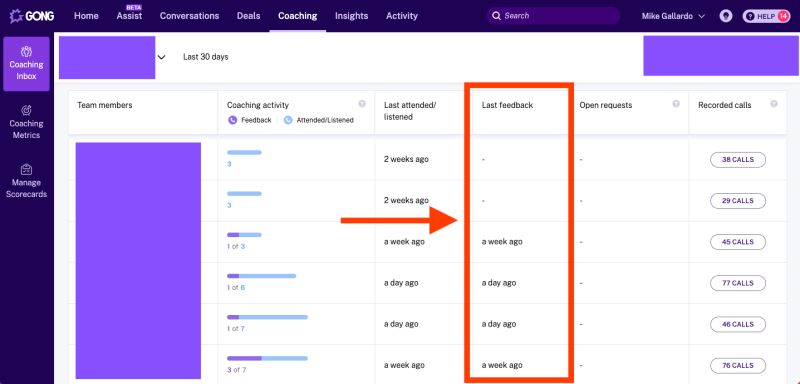Click the search magnifier icon
The width and height of the screenshot is (800, 384).
(x=496, y=16)
